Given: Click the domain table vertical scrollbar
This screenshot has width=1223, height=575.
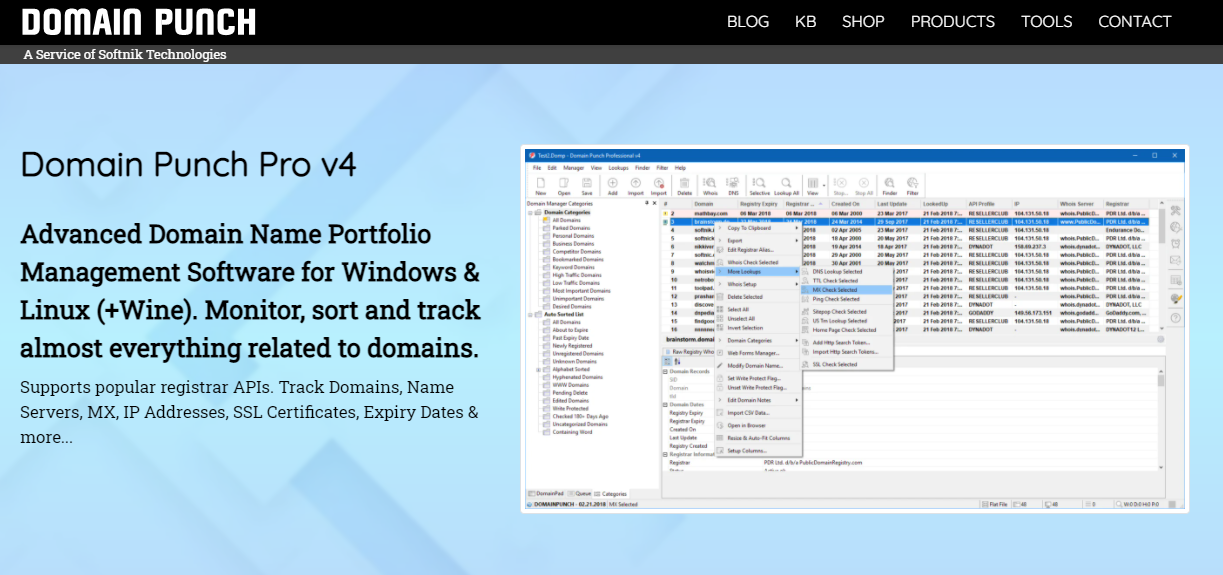Looking at the screenshot, I should click(x=1162, y=265).
